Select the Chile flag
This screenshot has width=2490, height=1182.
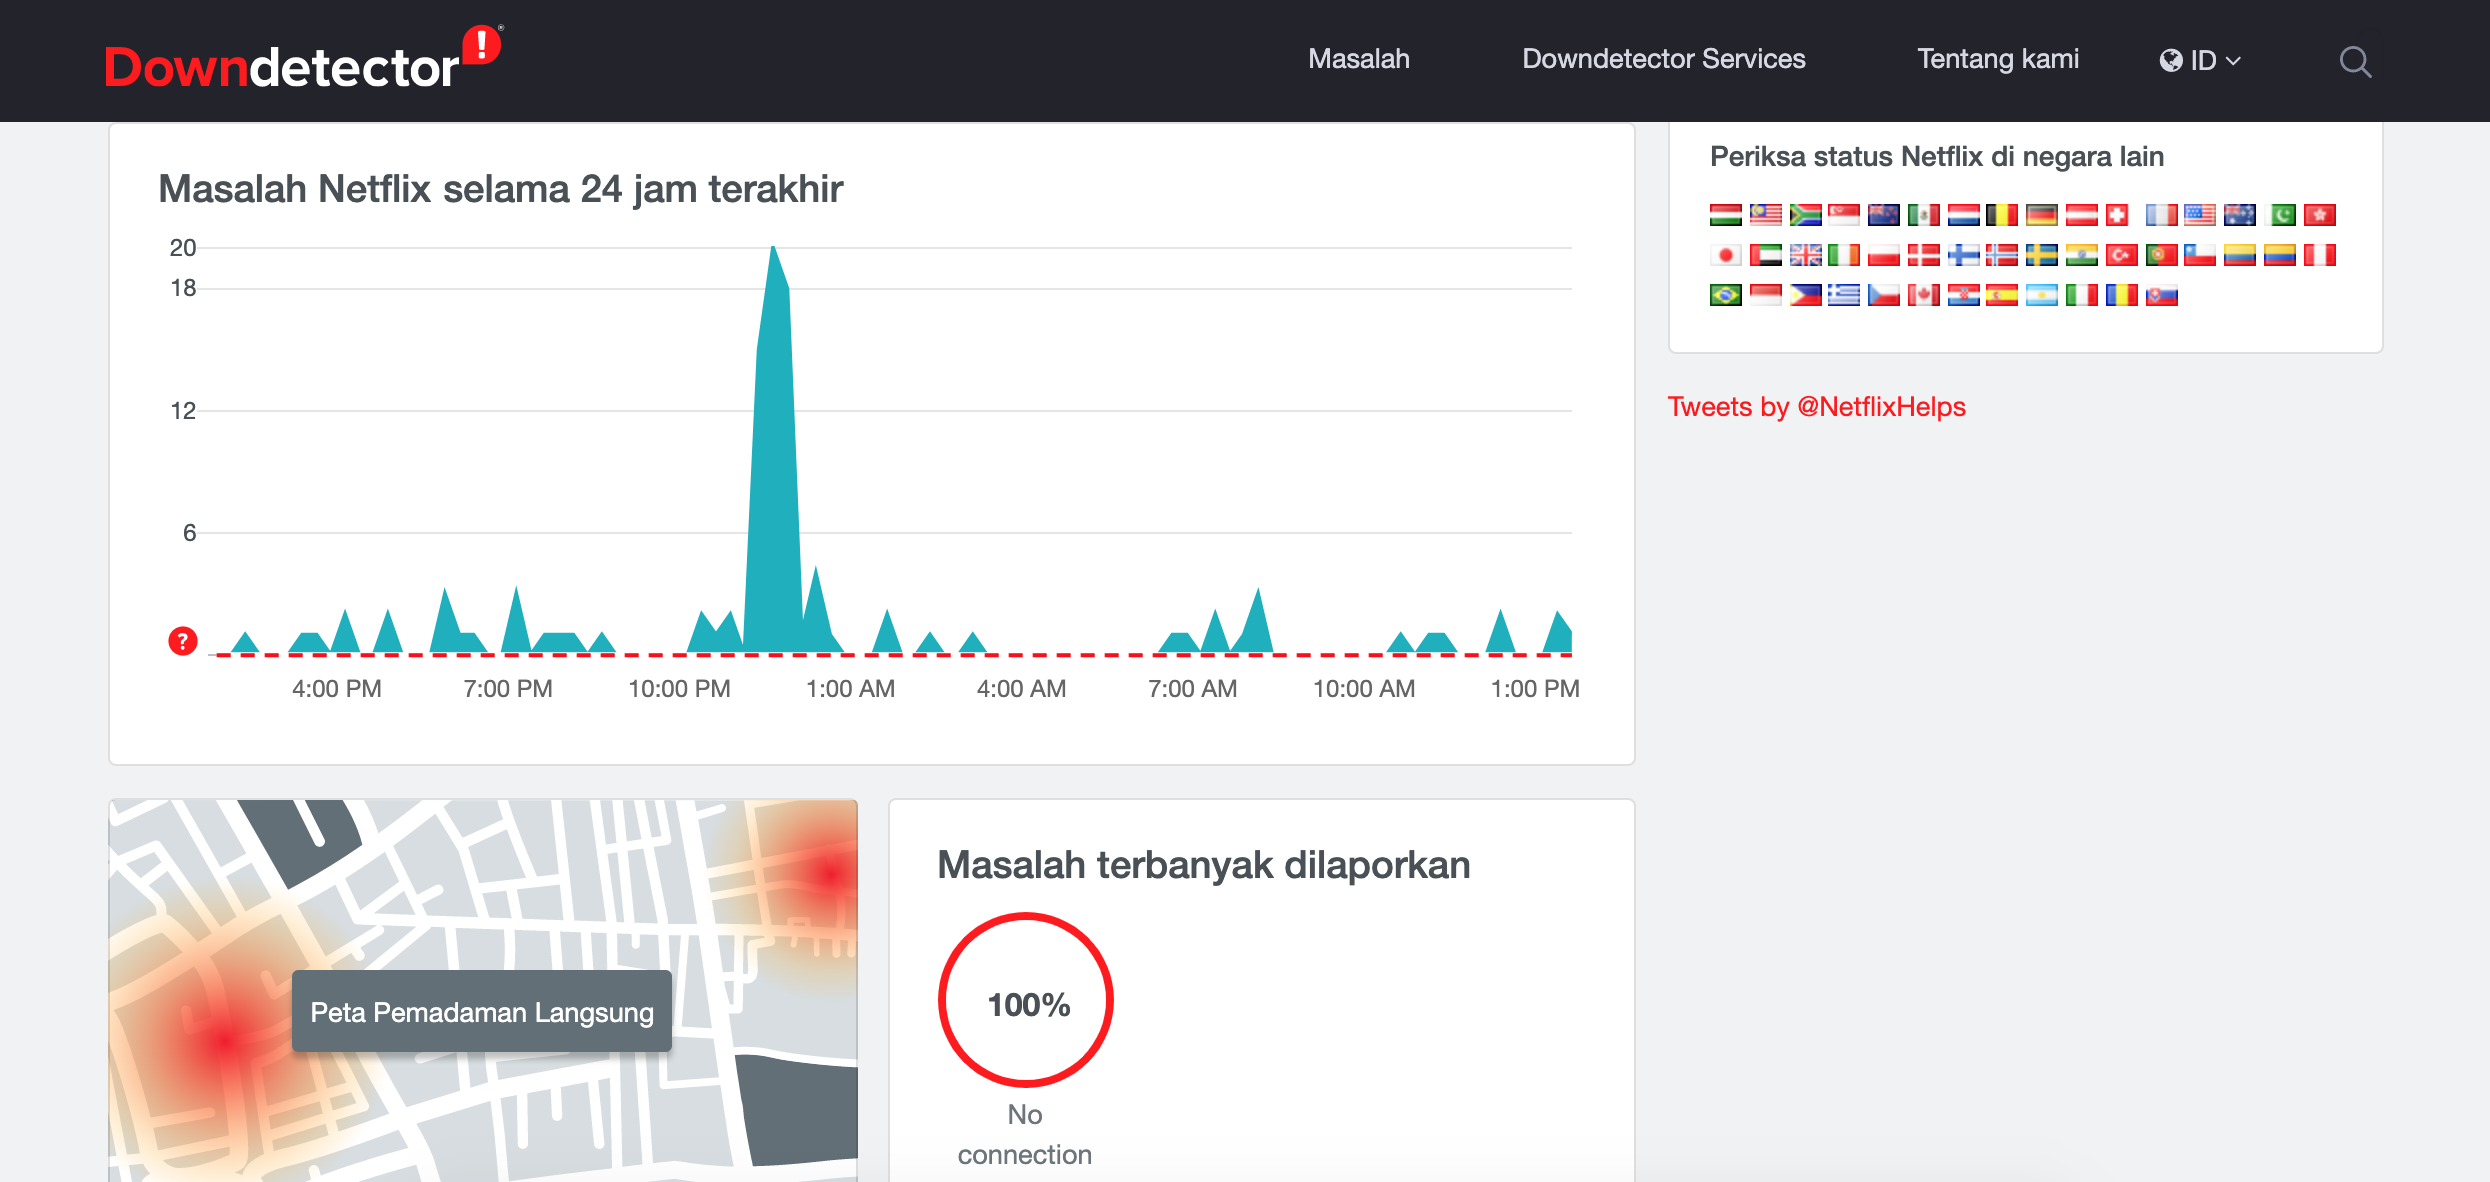[x=2200, y=255]
